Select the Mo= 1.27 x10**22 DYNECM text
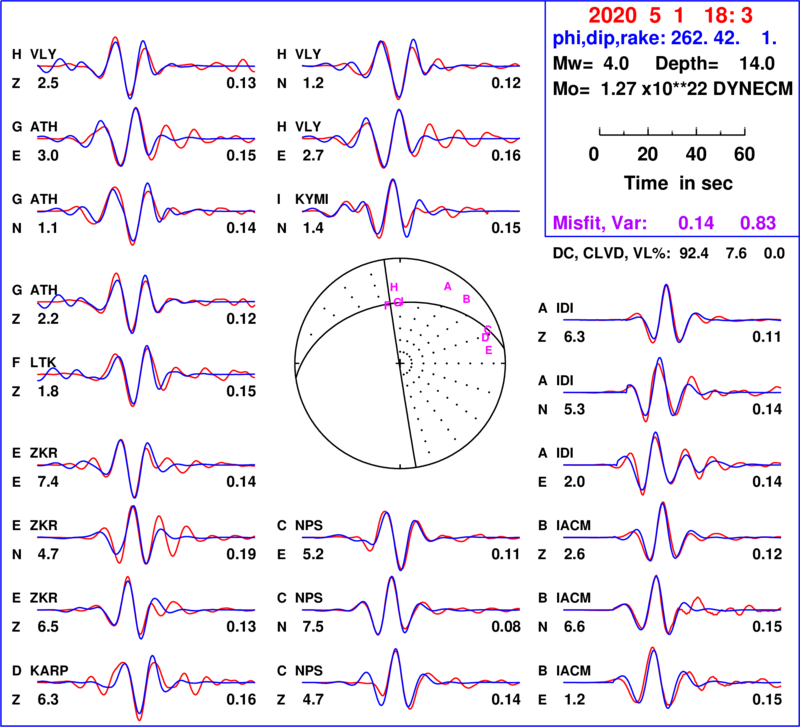 point(673,89)
